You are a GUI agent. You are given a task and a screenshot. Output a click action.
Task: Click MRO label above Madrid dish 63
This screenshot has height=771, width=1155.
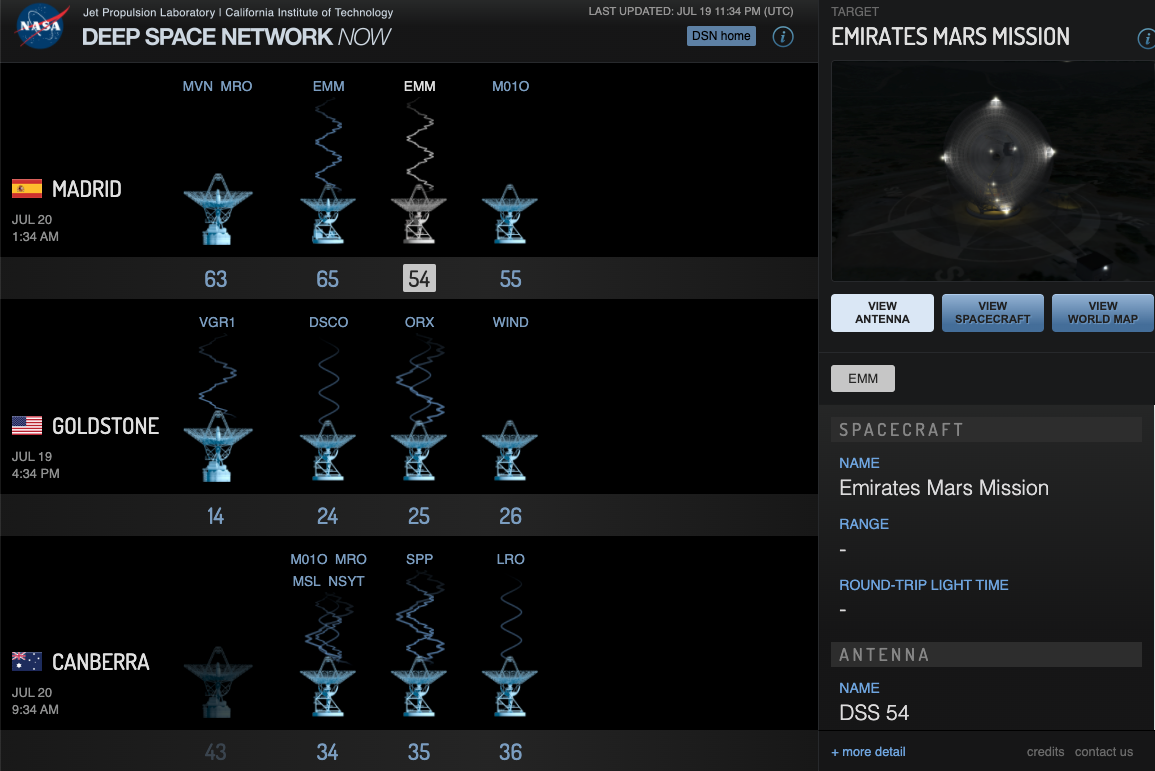coord(236,86)
